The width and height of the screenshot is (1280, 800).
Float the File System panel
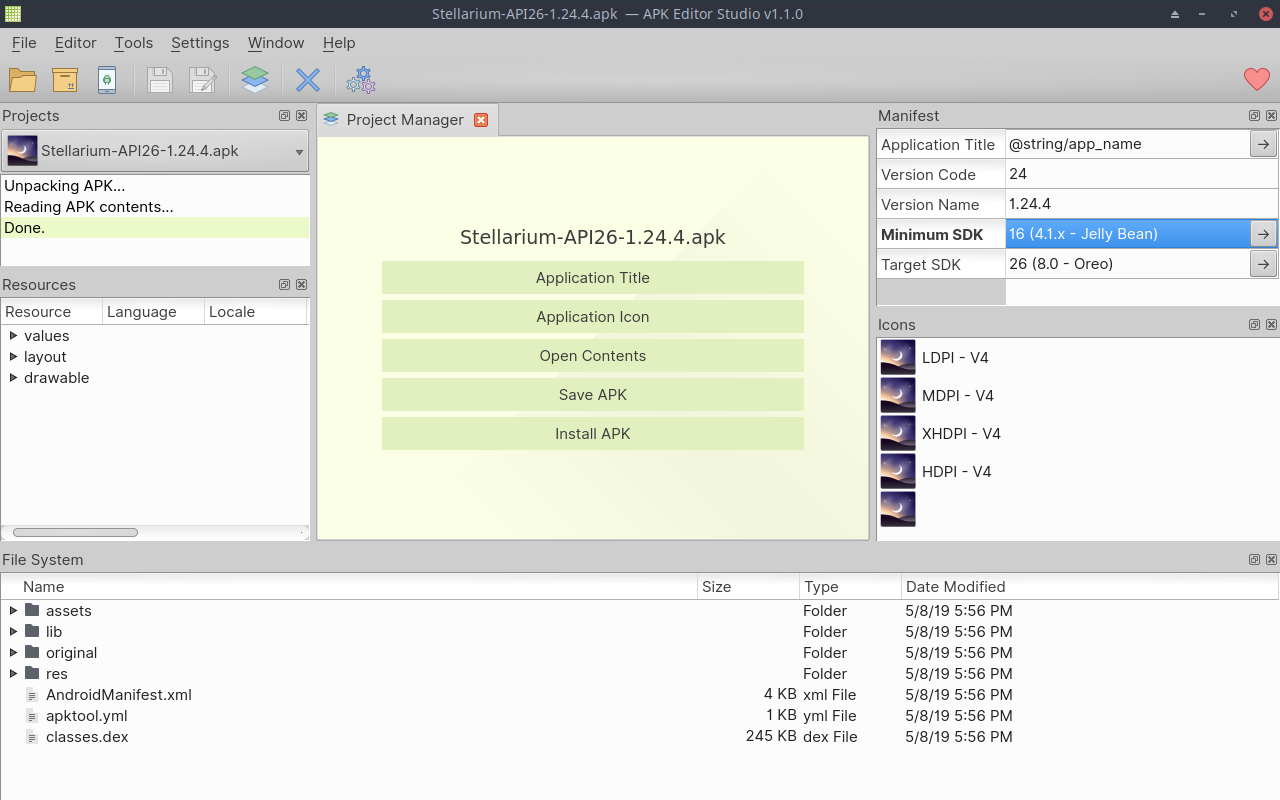tap(1255, 560)
